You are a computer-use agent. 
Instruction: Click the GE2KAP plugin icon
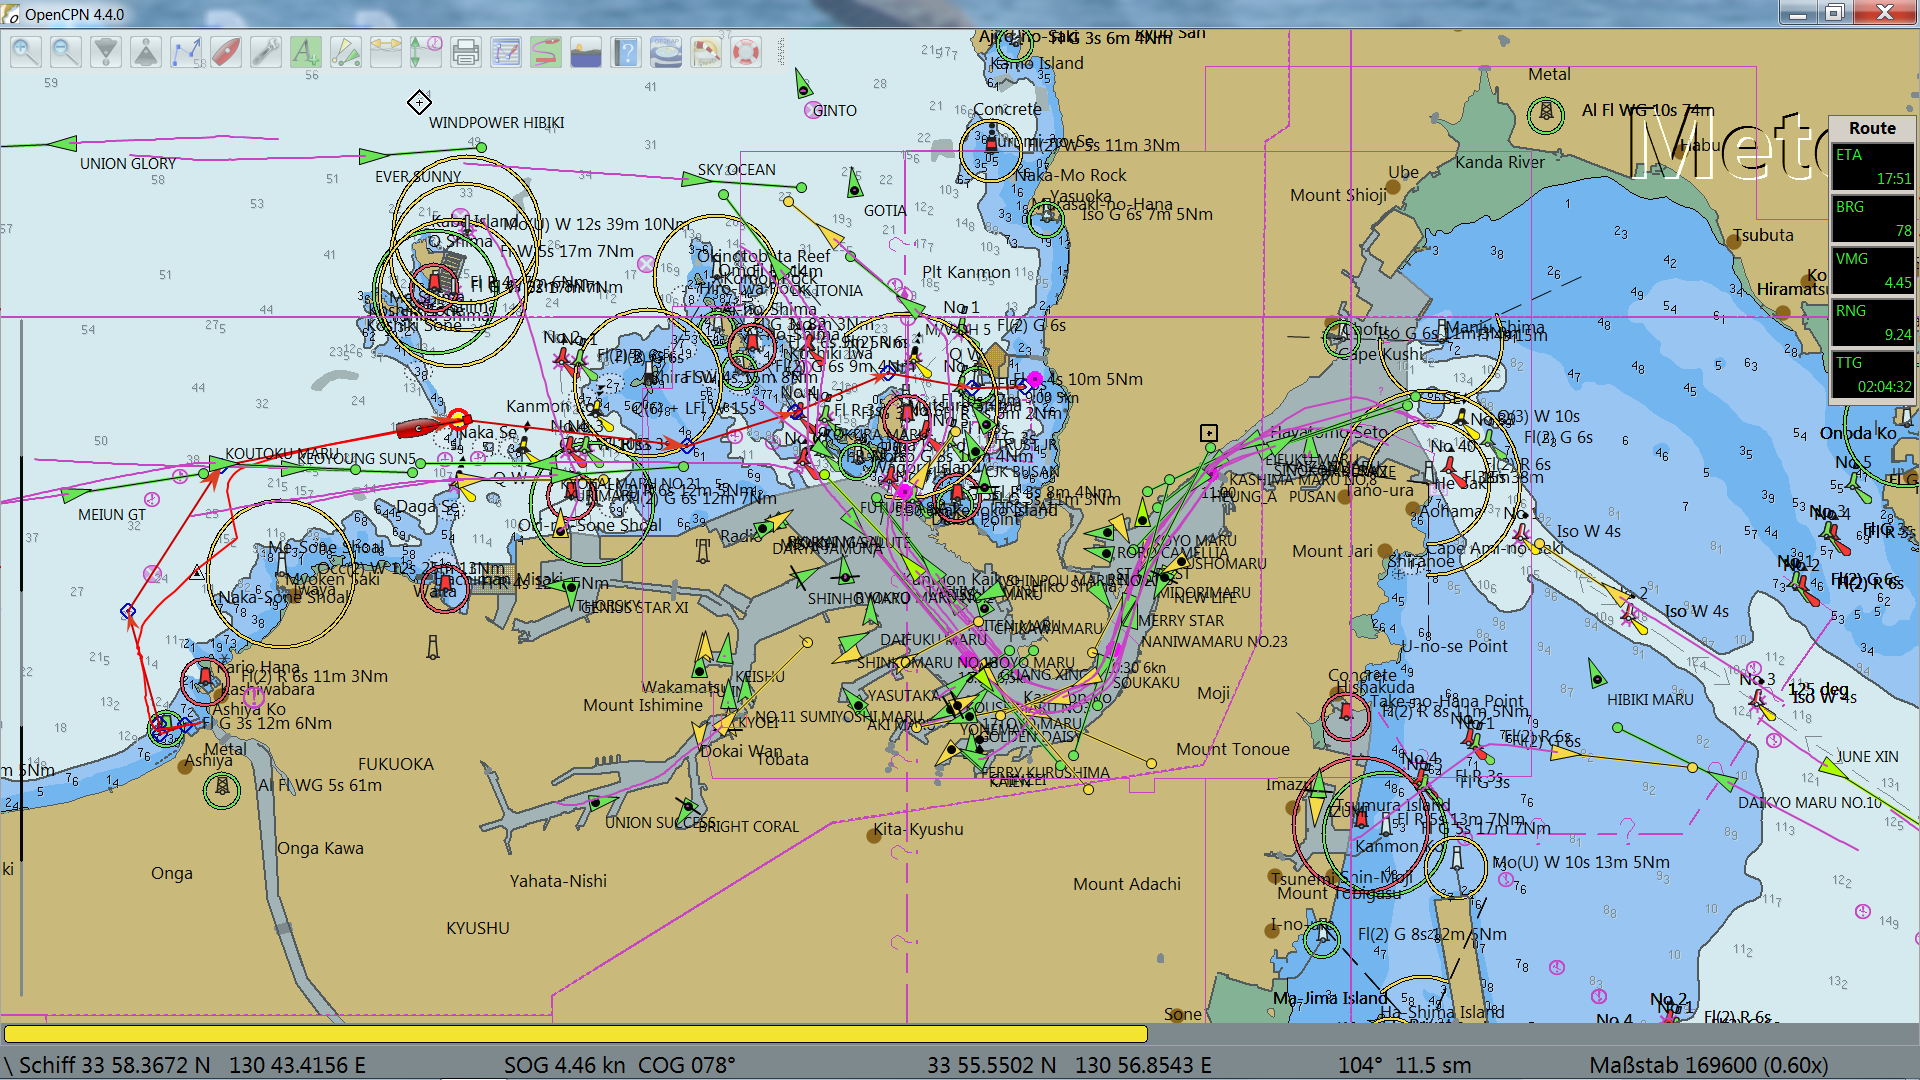[666, 52]
